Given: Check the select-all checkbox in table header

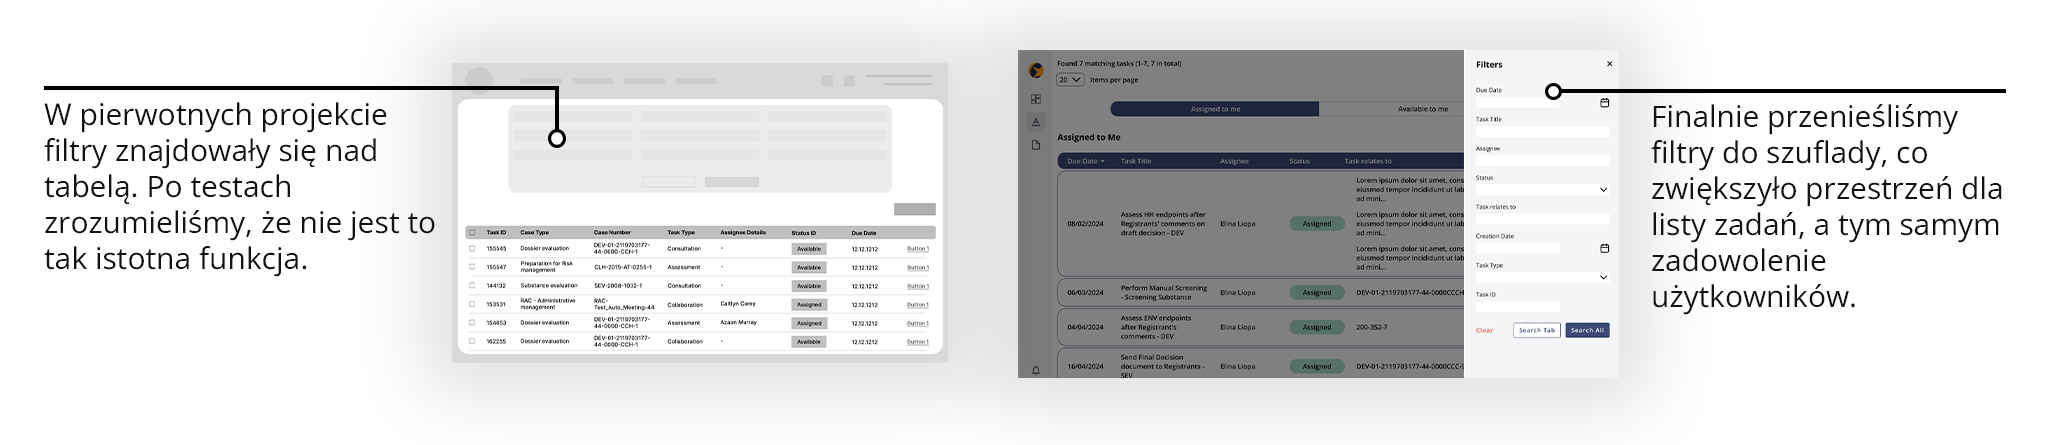Looking at the screenshot, I should tap(472, 233).
